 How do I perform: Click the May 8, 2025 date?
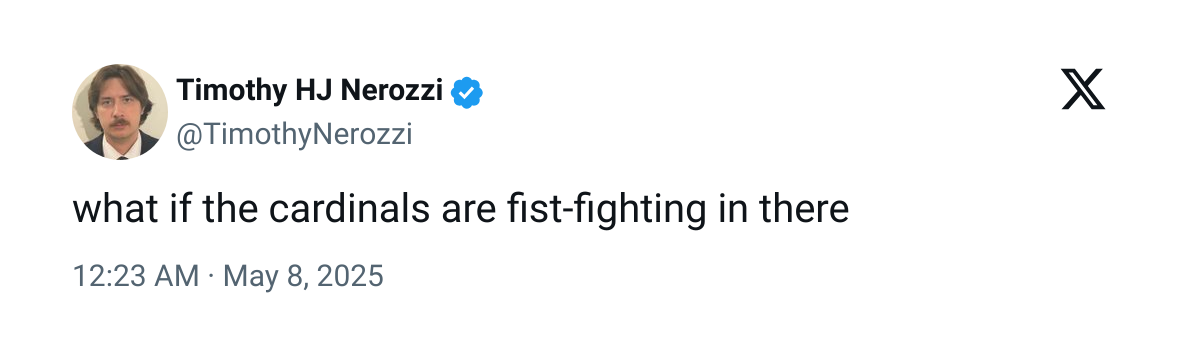click(303, 276)
